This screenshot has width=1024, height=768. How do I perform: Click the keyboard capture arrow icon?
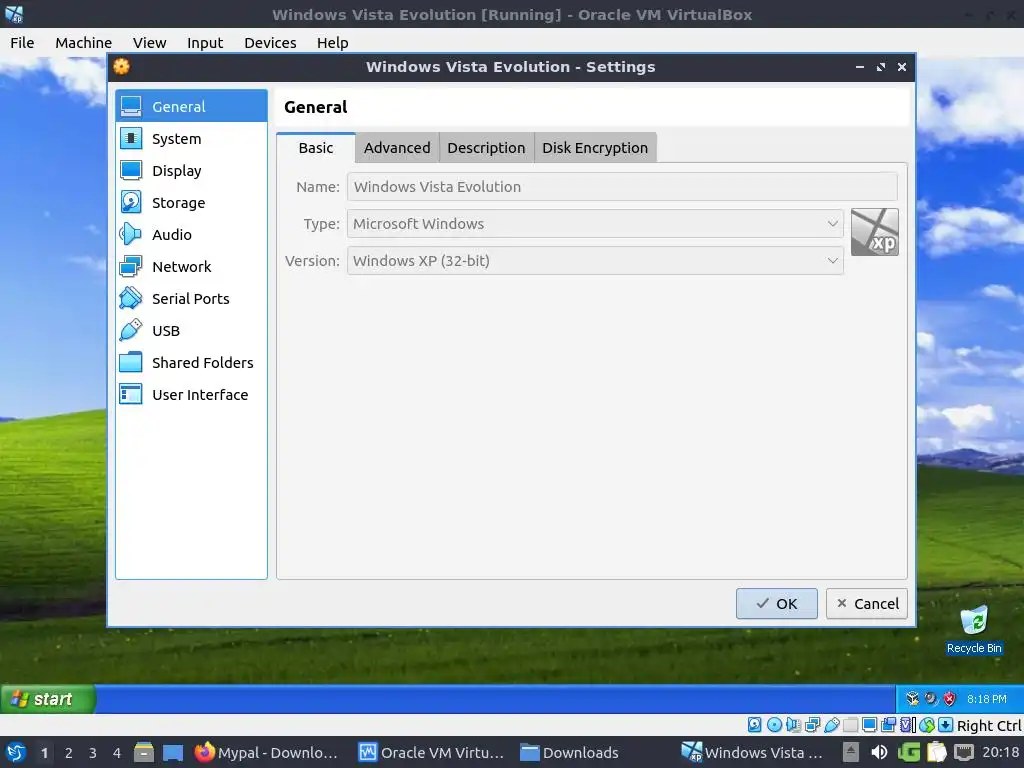coord(945,725)
